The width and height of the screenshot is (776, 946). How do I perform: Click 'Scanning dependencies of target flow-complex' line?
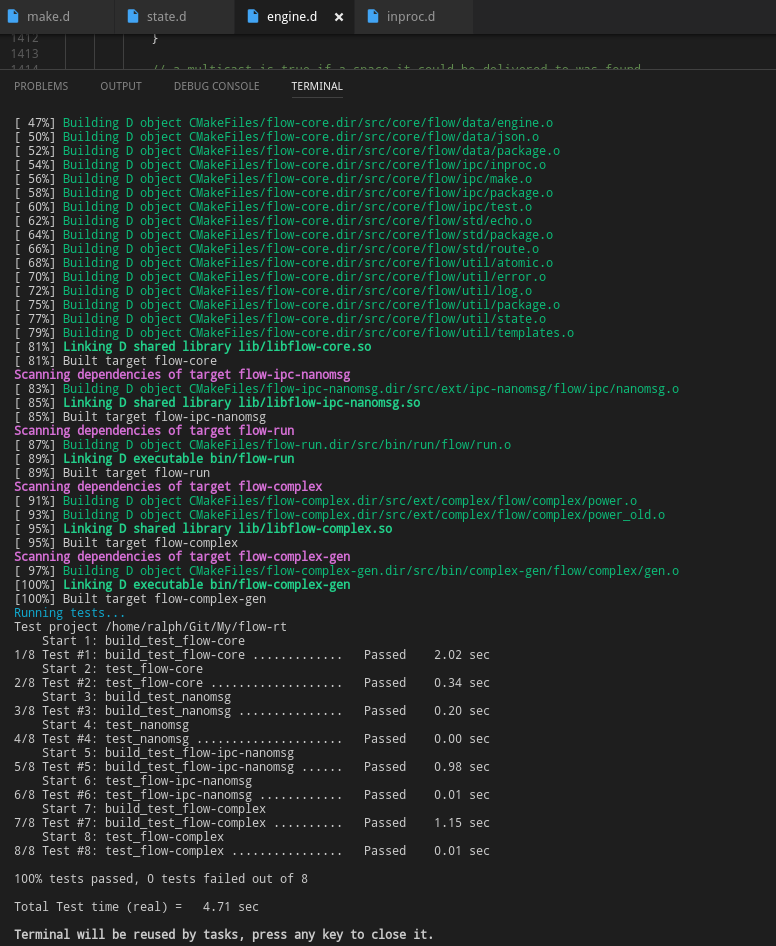click(168, 487)
